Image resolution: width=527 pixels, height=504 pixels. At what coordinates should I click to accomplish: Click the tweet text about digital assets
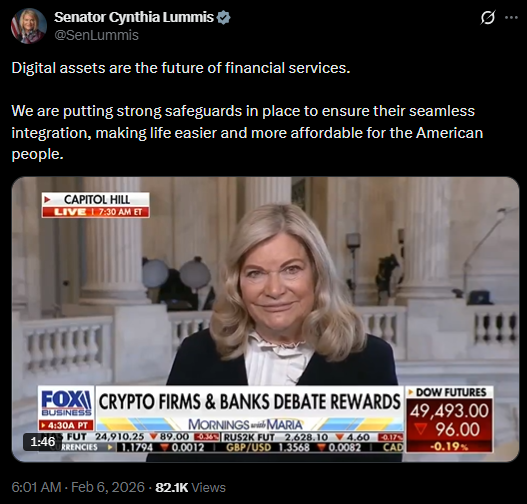tap(247, 111)
